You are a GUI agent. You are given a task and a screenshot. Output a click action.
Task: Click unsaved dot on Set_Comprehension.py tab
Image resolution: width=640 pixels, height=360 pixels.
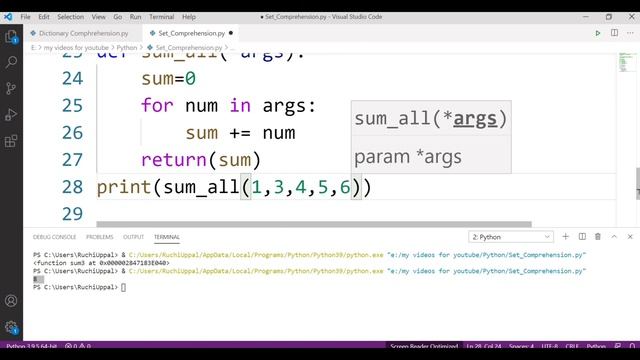click(231, 33)
